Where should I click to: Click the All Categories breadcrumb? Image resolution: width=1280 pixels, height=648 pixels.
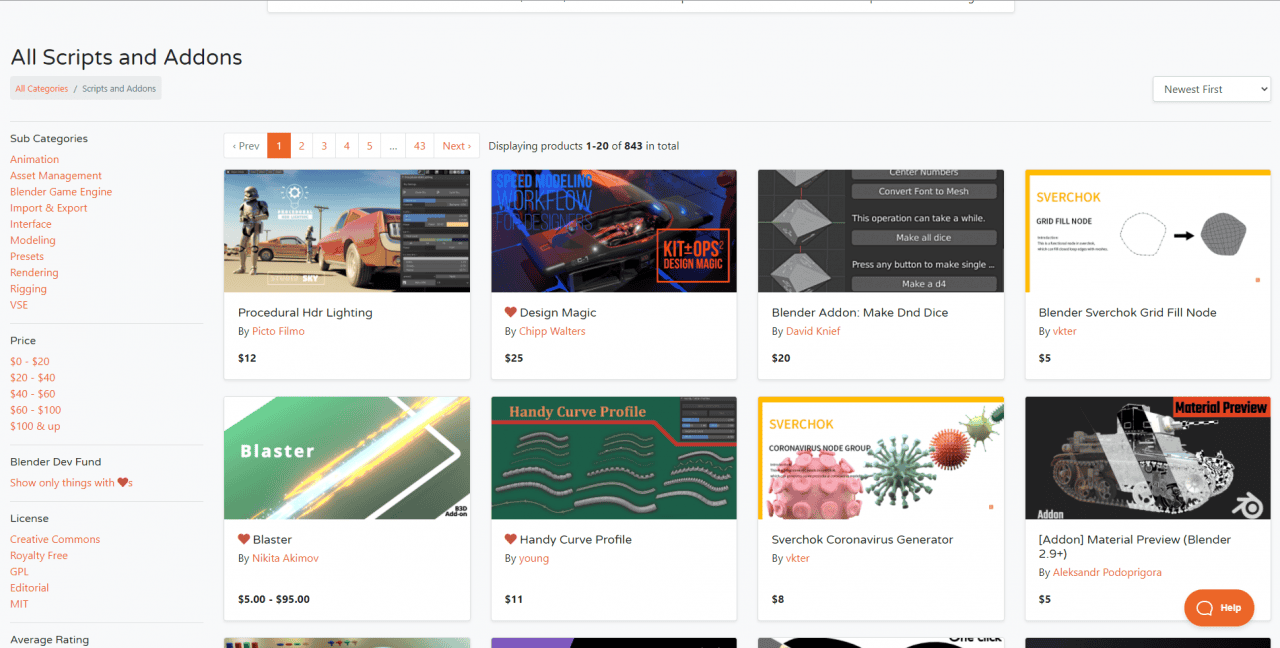point(41,88)
